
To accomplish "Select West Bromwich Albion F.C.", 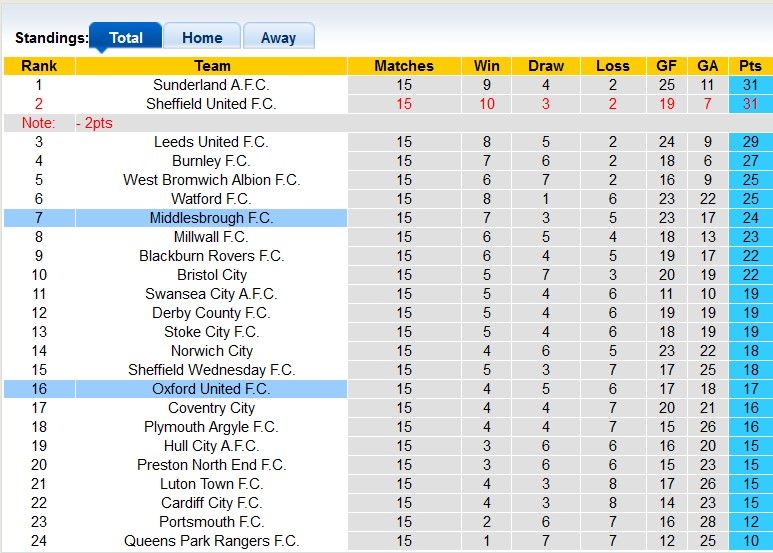I will coord(211,180).
